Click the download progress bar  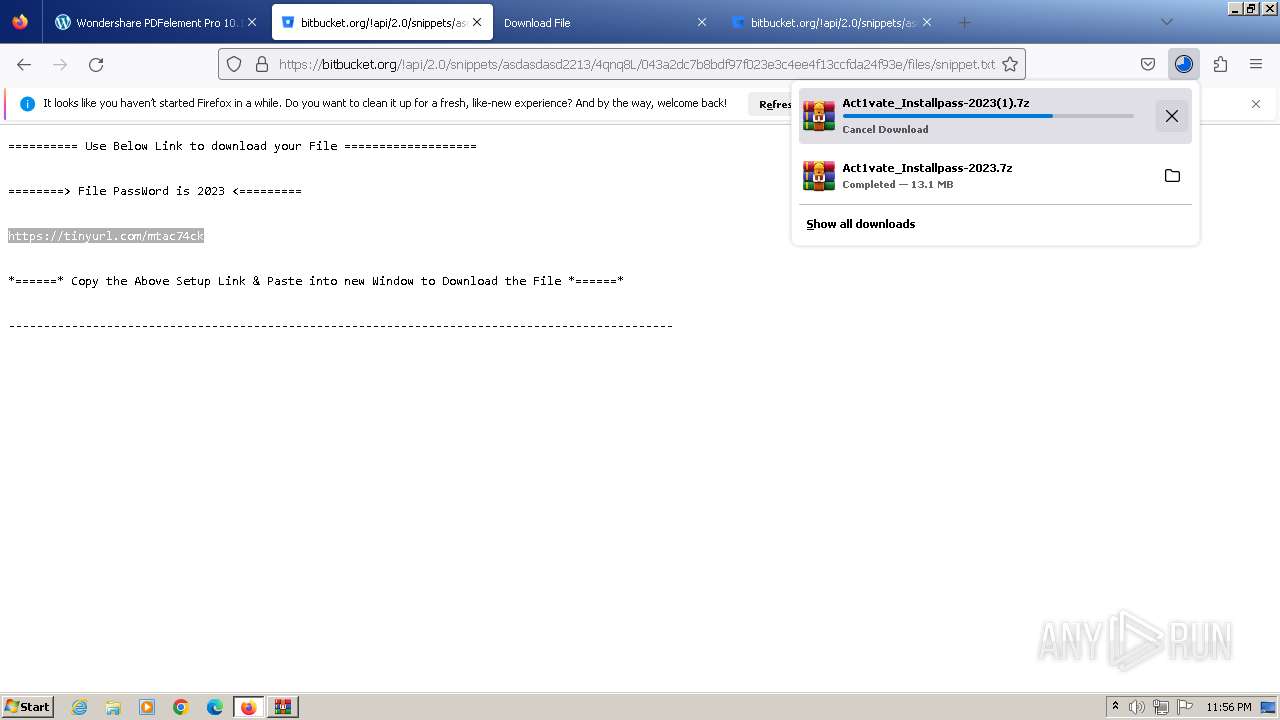988,116
